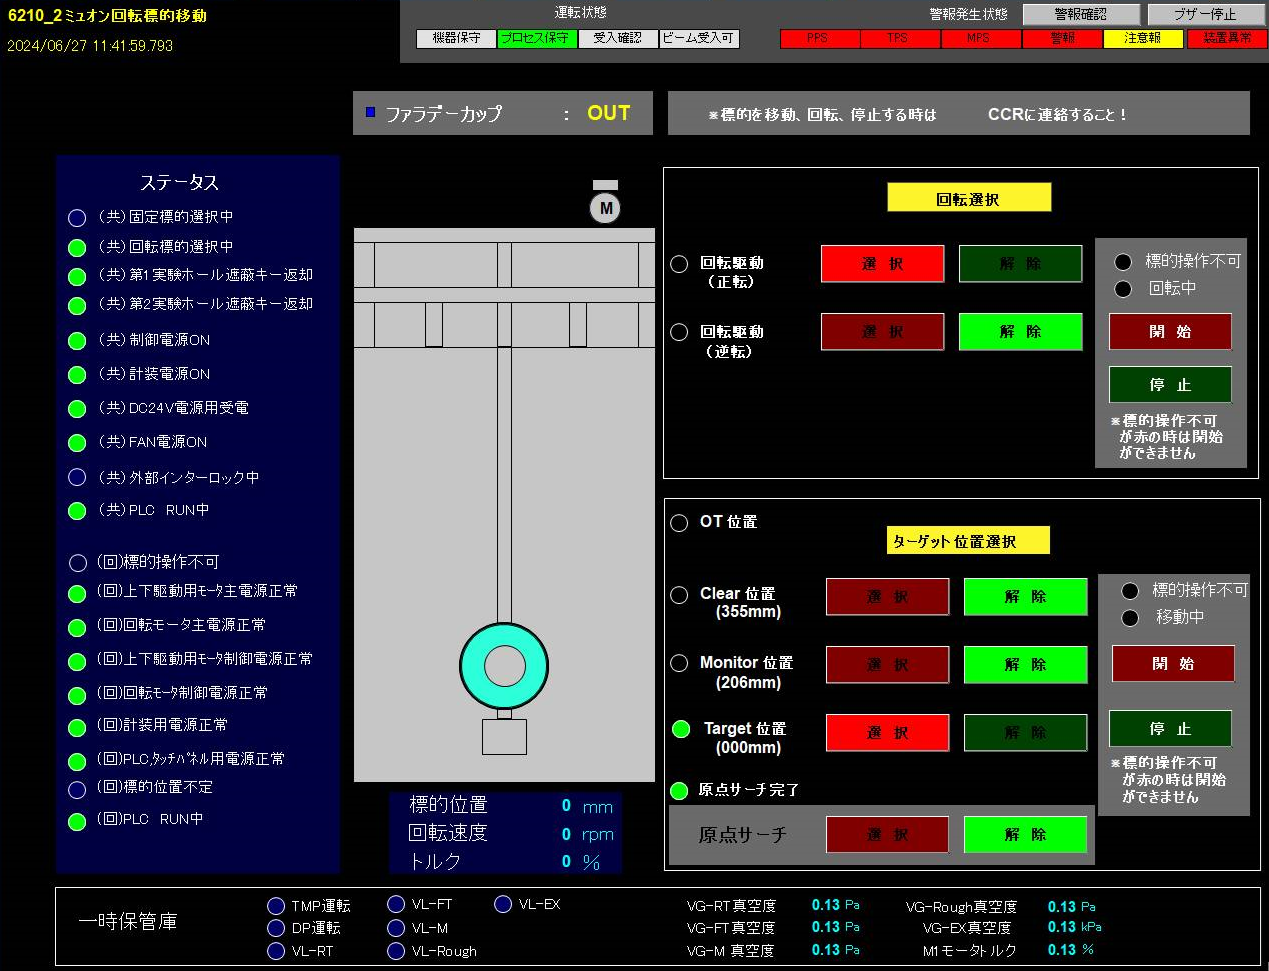This screenshot has width=1269, height=971.
Task: Click the turquoise rotating target ring
Action: coord(504,666)
